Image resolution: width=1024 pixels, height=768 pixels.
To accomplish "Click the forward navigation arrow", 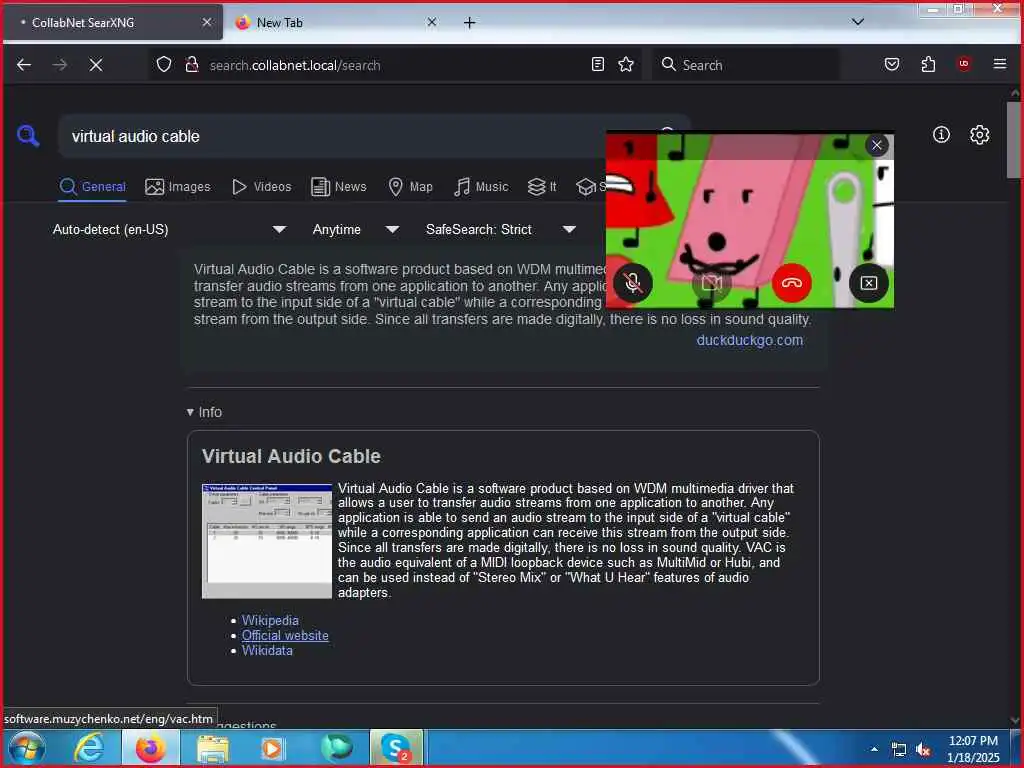I will pos(59,65).
